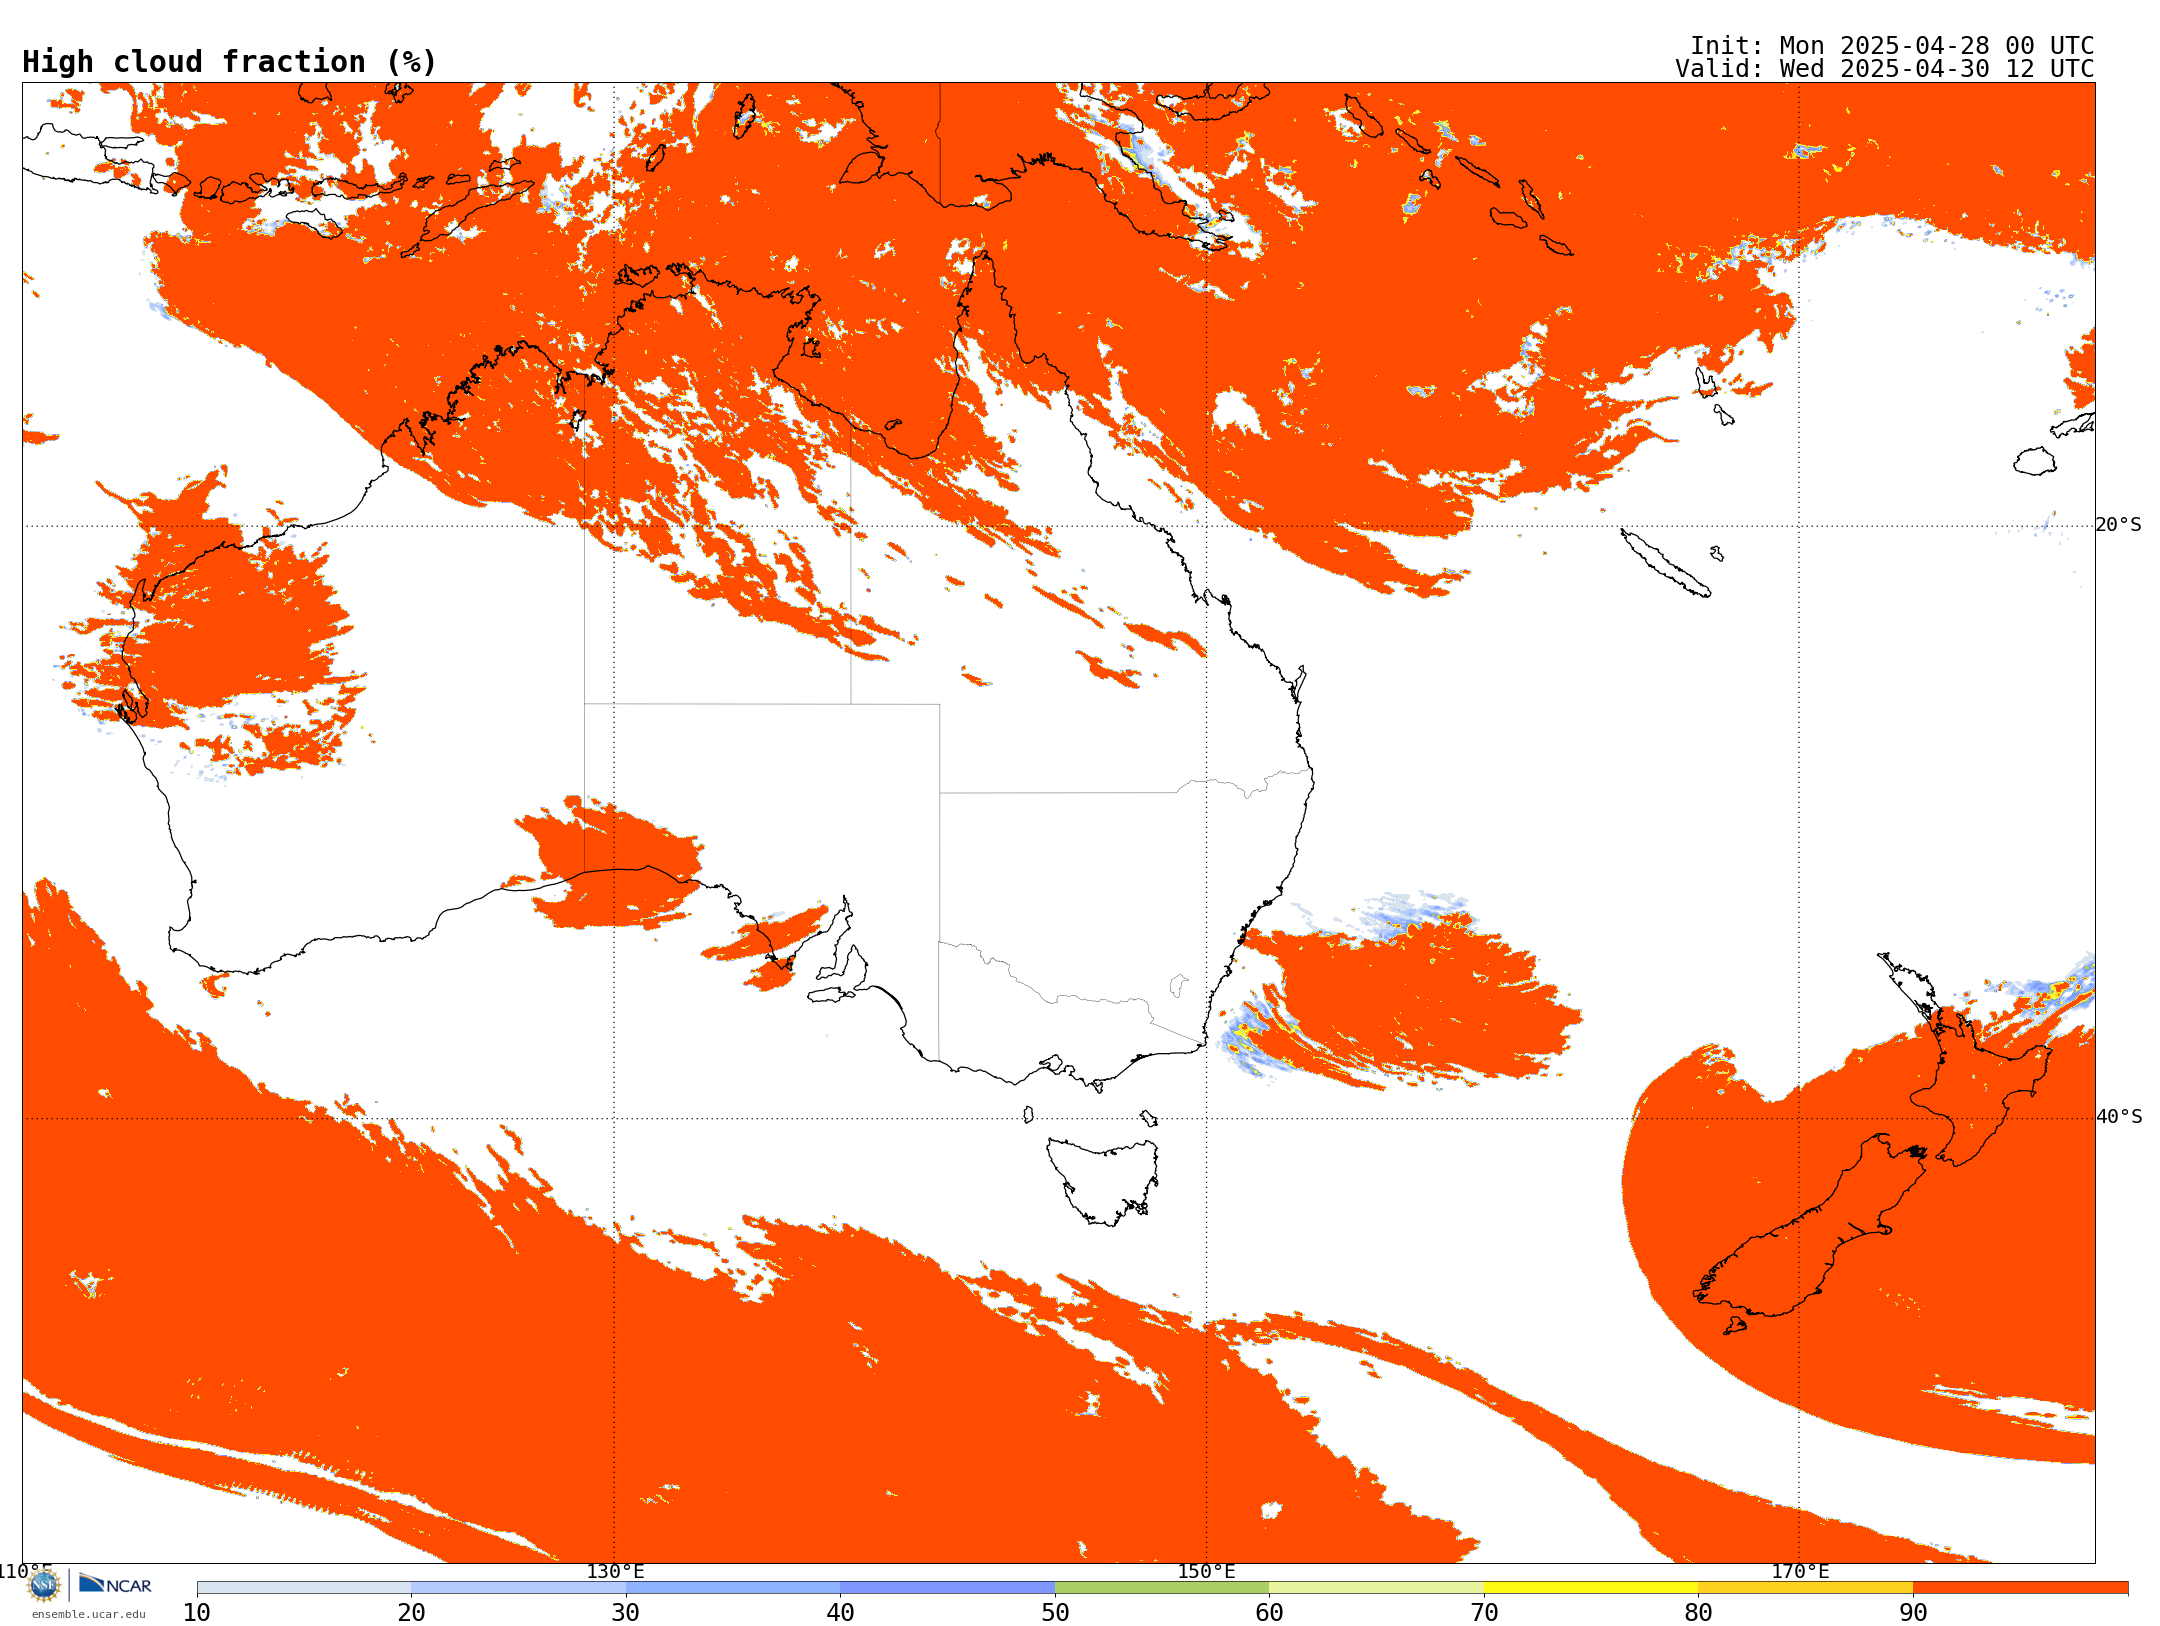Click the 20–30 light blue colorbar segment
Image resolution: width=2160 pixels, height=1626 pixels.
pyautogui.click(x=518, y=1588)
